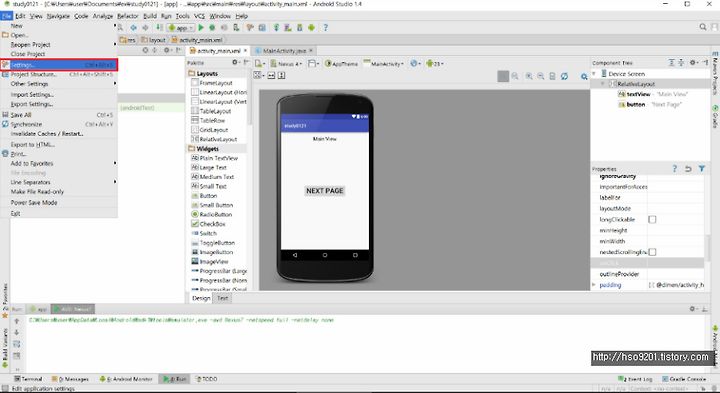The height and width of the screenshot is (393, 720).
Task: Click the Properties restore default undo icon
Action: coord(688,169)
